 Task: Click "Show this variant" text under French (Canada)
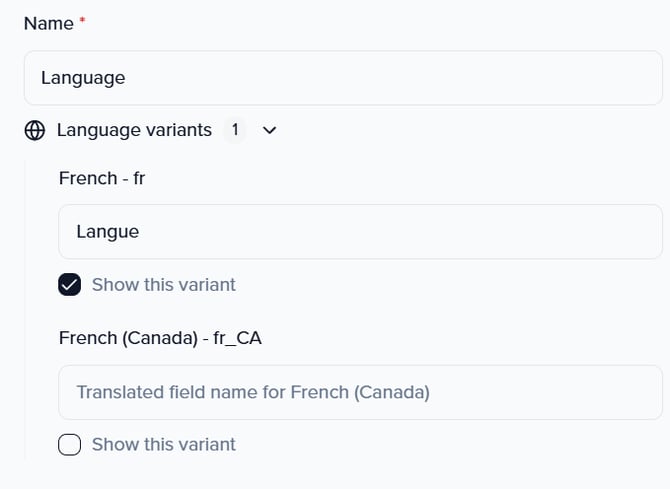163,445
